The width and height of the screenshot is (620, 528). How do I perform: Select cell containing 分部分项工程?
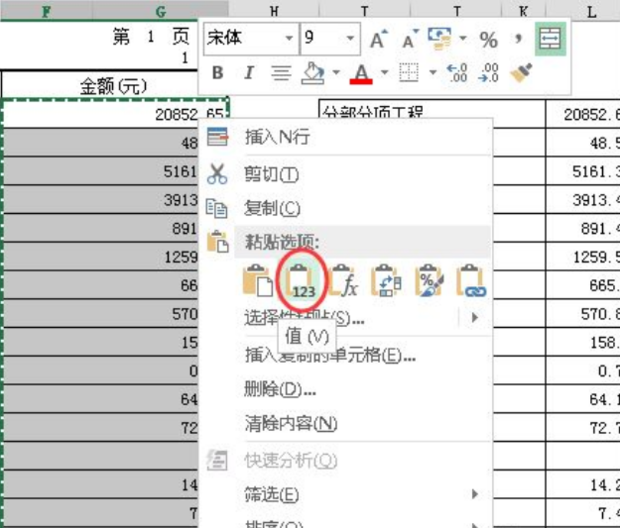pos(432,114)
